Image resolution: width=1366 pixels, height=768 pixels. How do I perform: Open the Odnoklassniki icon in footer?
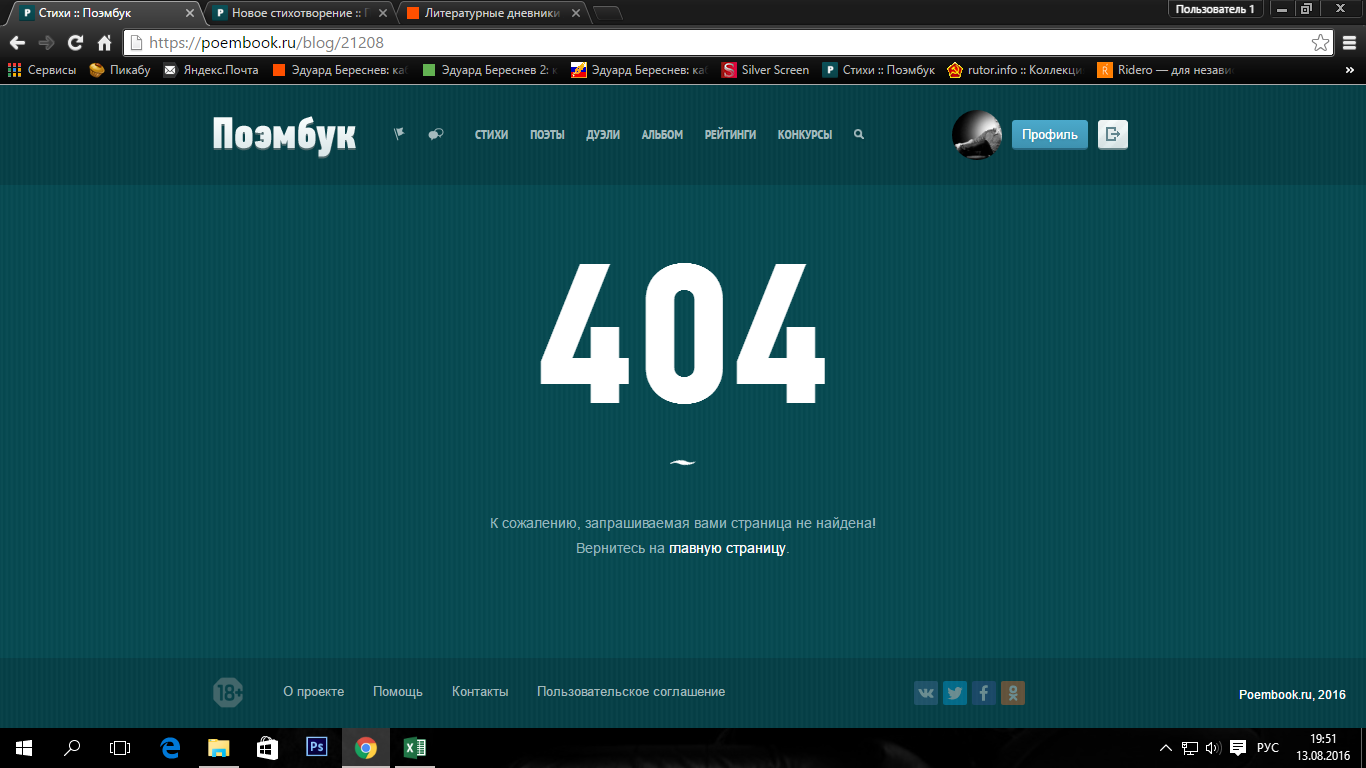click(1013, 693)
